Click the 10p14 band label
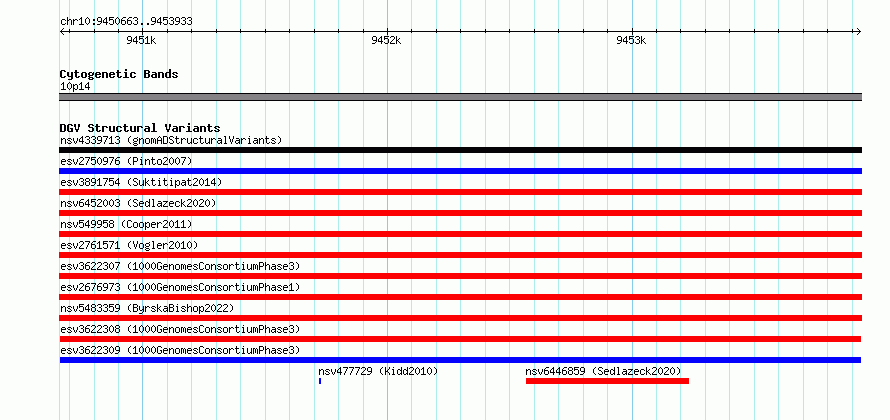 click(75, 87)
